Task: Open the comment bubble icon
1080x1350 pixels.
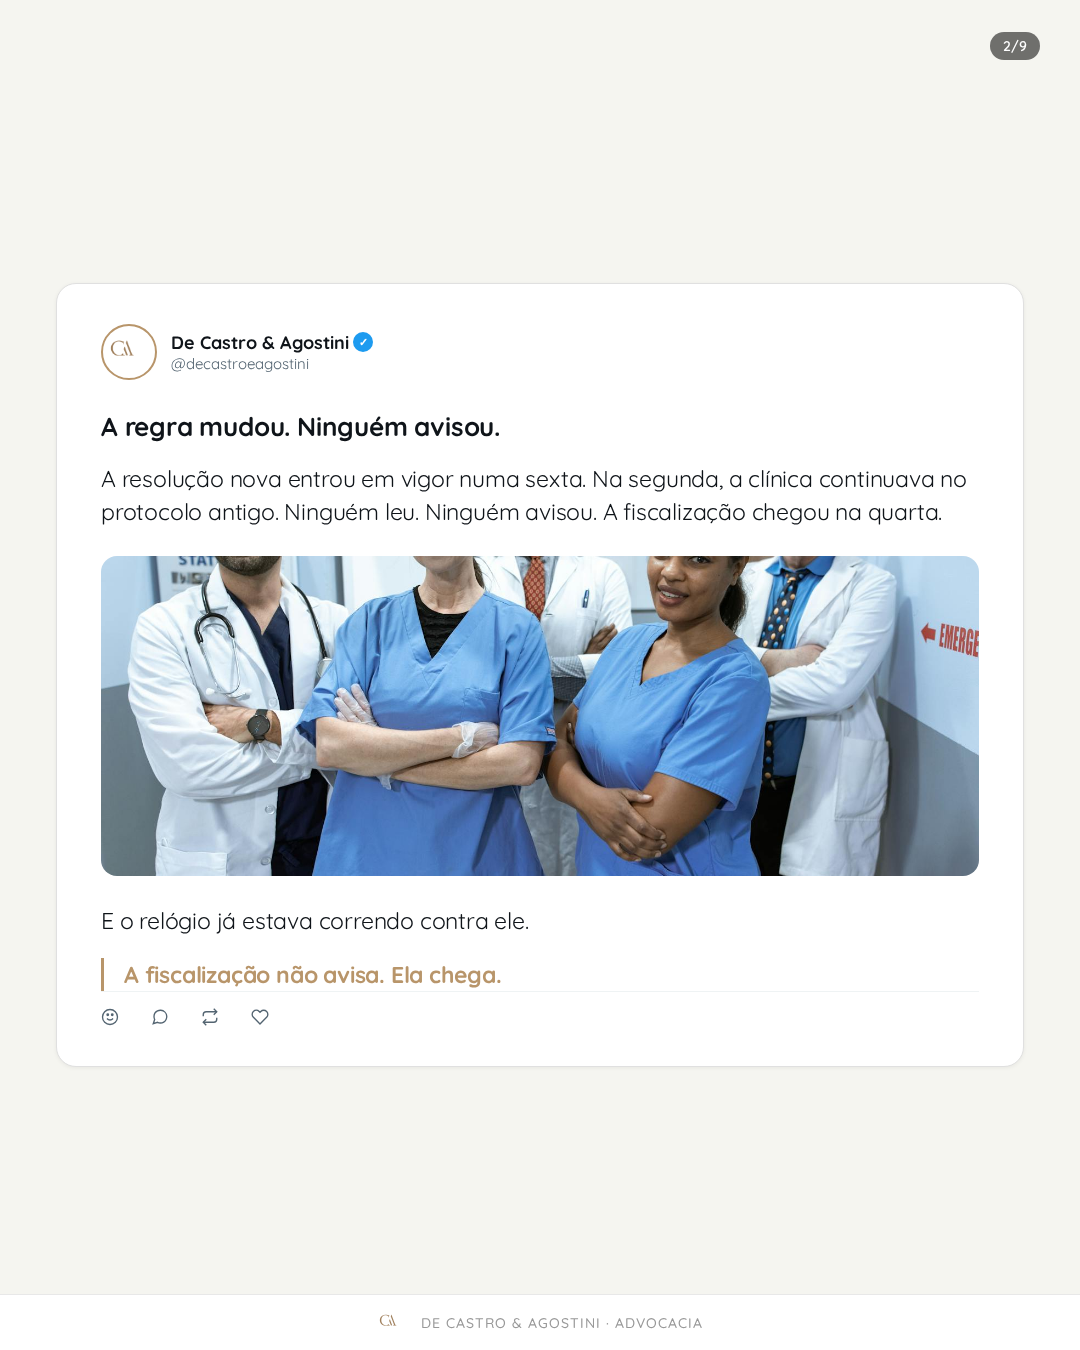Action: [x=160, y=1017]
